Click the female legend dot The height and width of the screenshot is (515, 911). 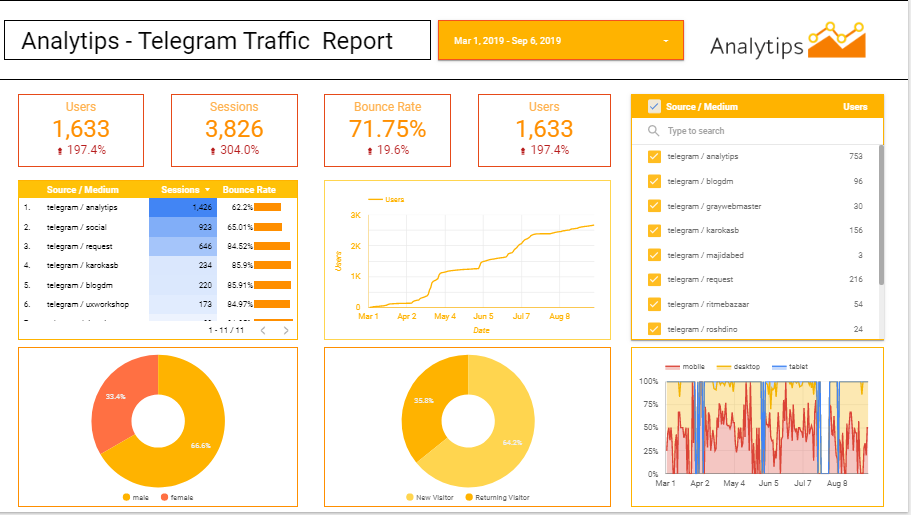pos(164,497)
